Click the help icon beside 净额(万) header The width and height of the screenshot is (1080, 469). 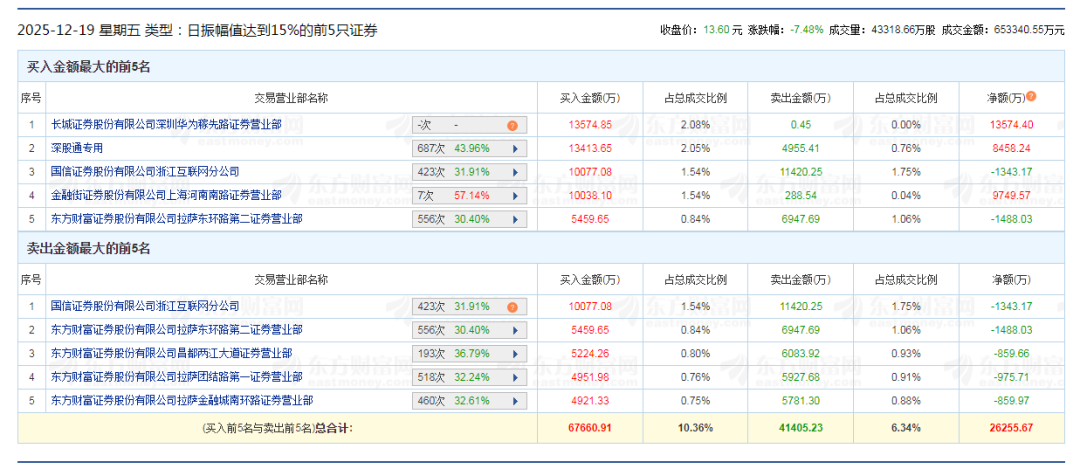1031,97
